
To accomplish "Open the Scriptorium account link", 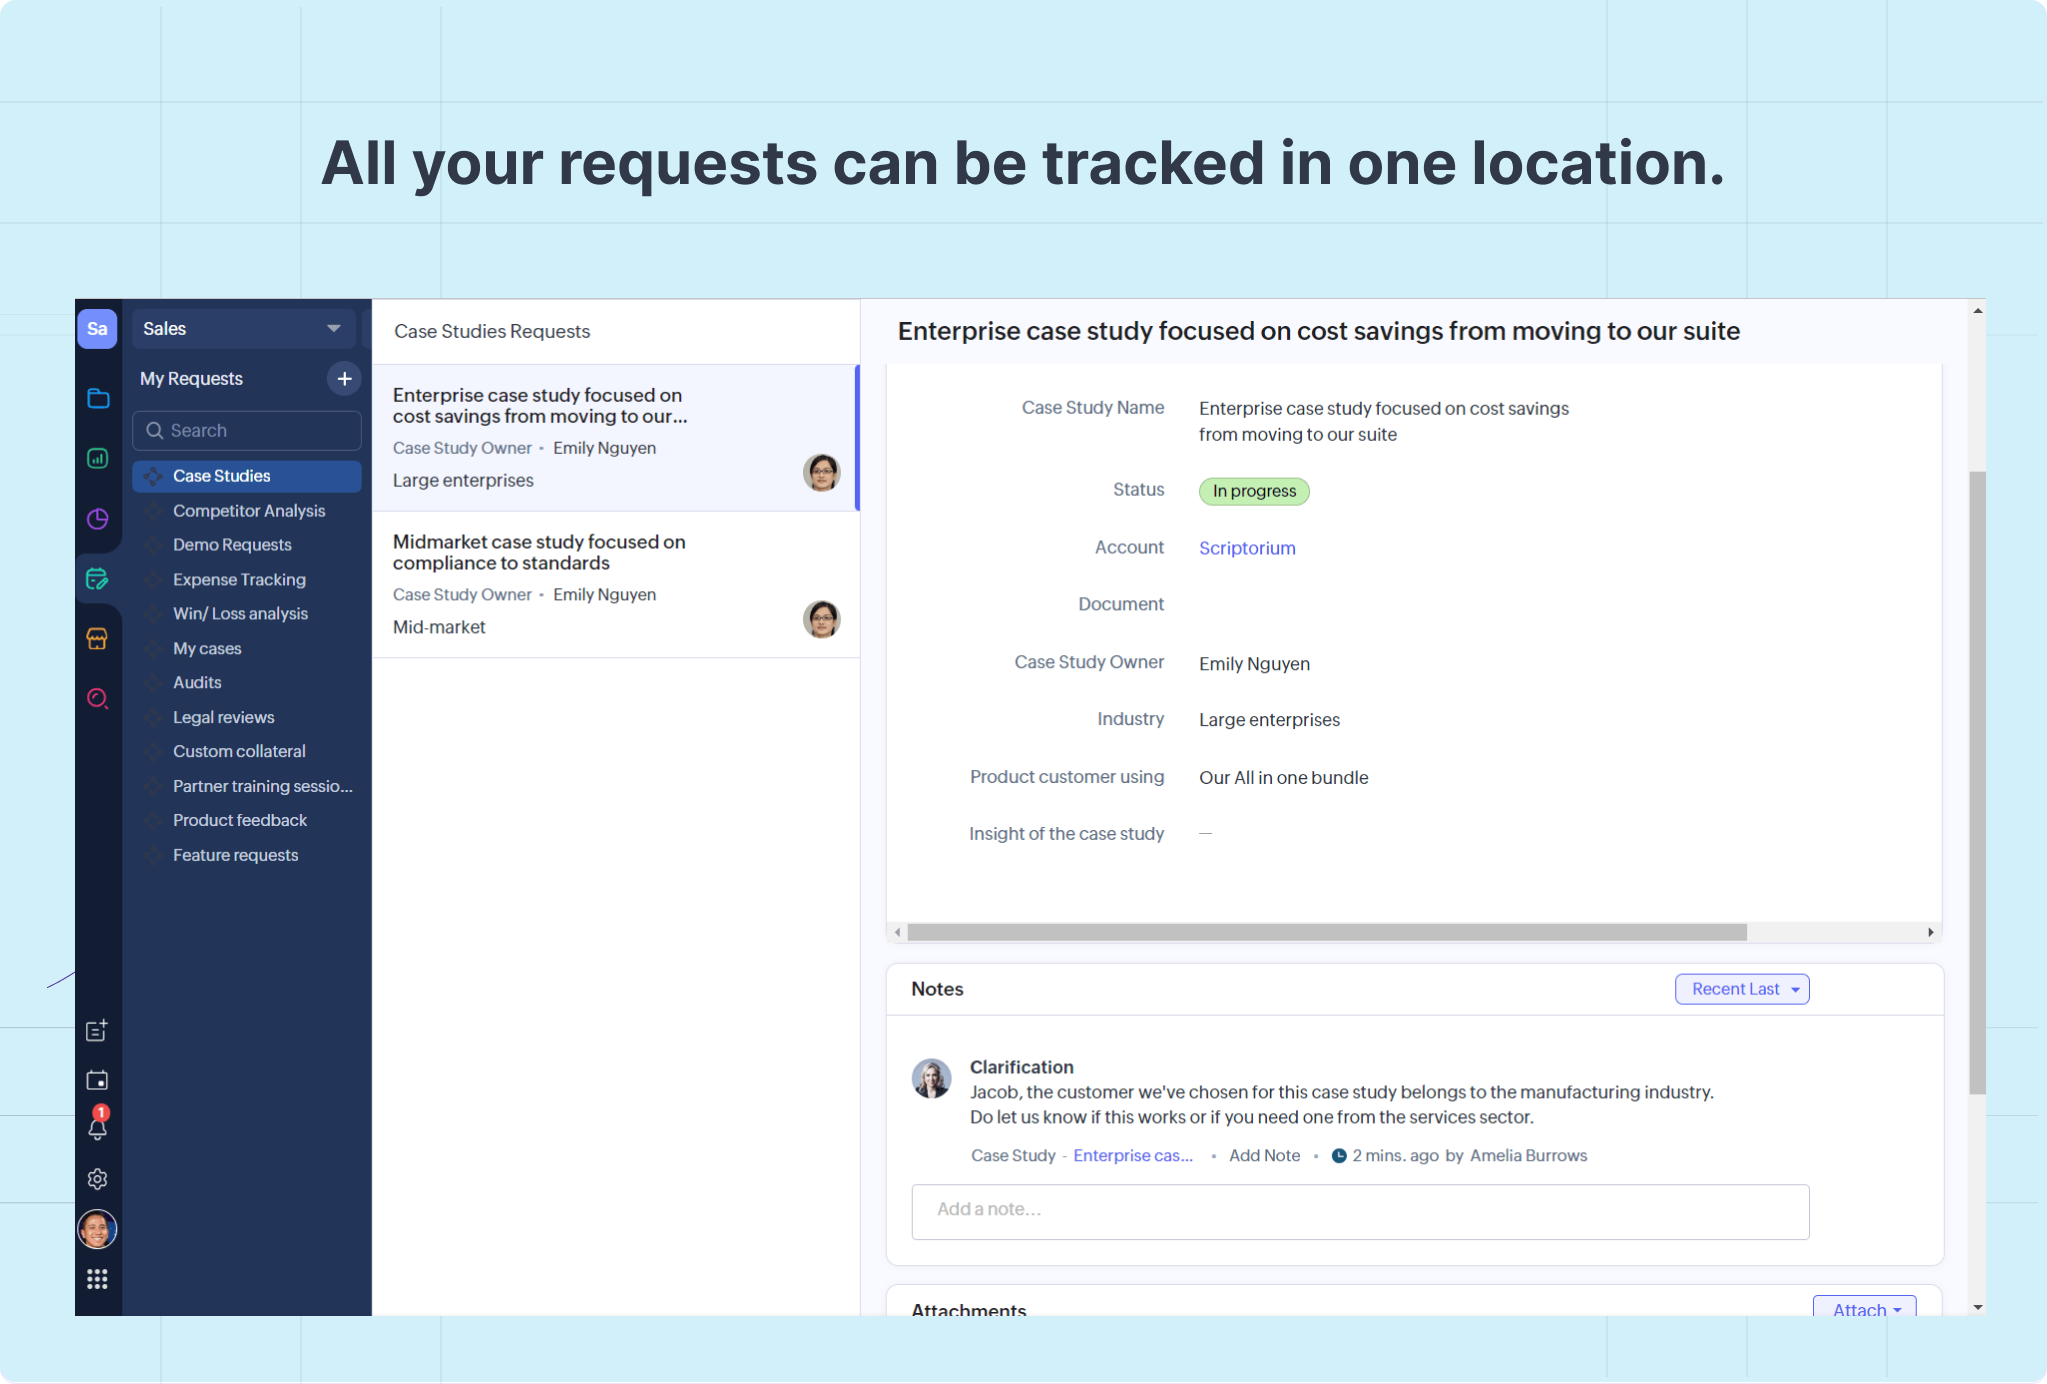I will [x=1247, y=548].
